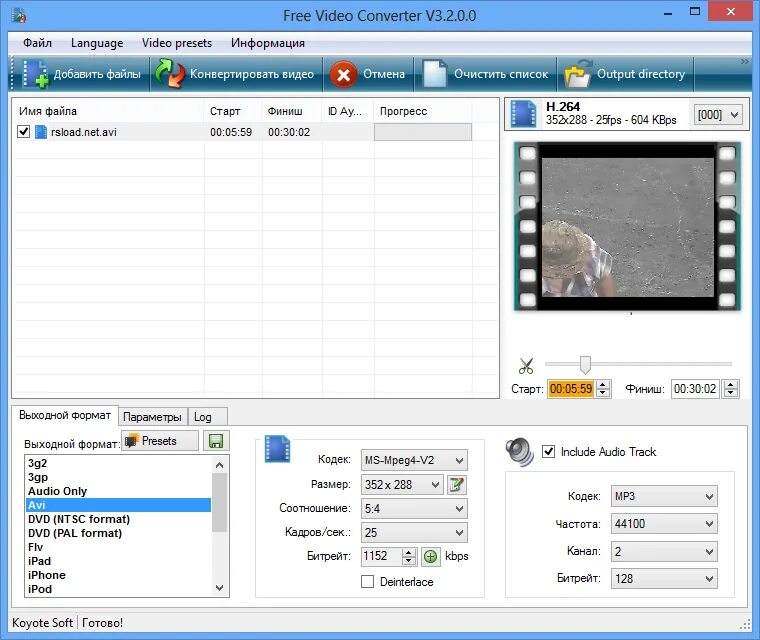The image size is (760, 640).
Task: Click Output directory toolbar label
Action: (641, 74)
